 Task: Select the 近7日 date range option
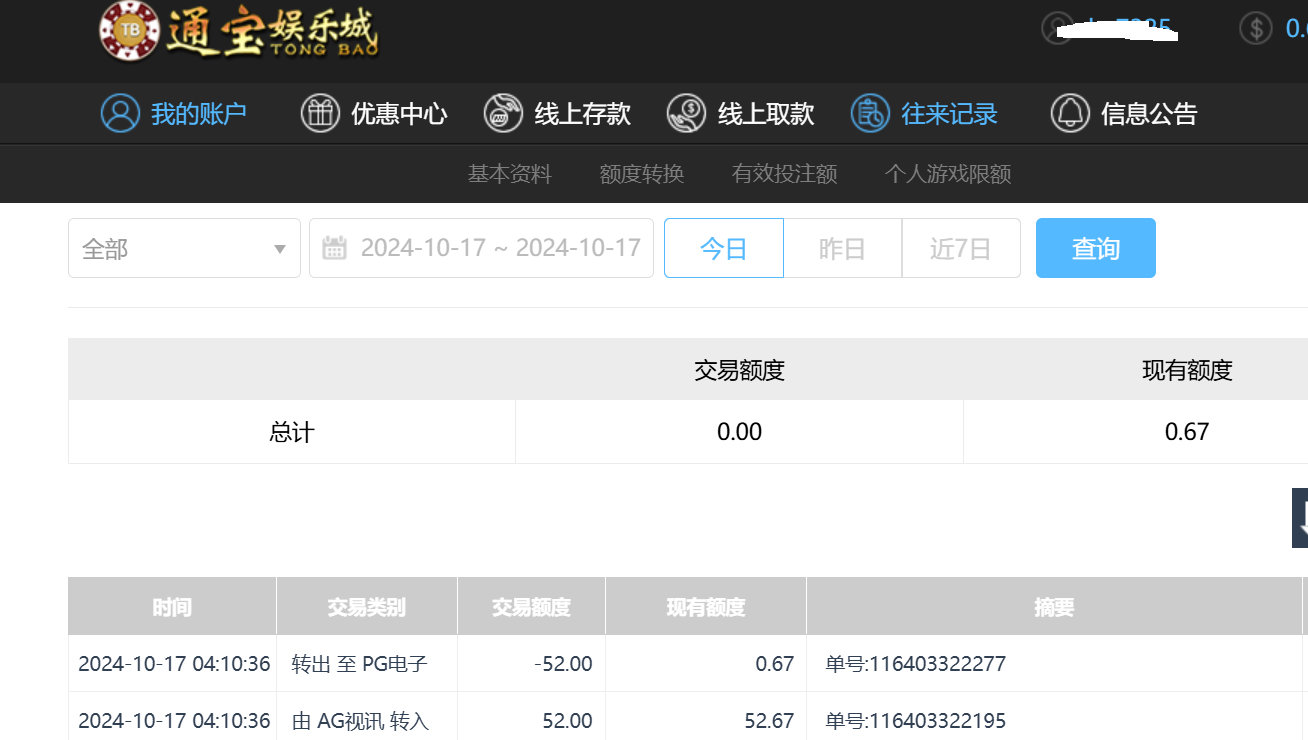pos(961,248)
